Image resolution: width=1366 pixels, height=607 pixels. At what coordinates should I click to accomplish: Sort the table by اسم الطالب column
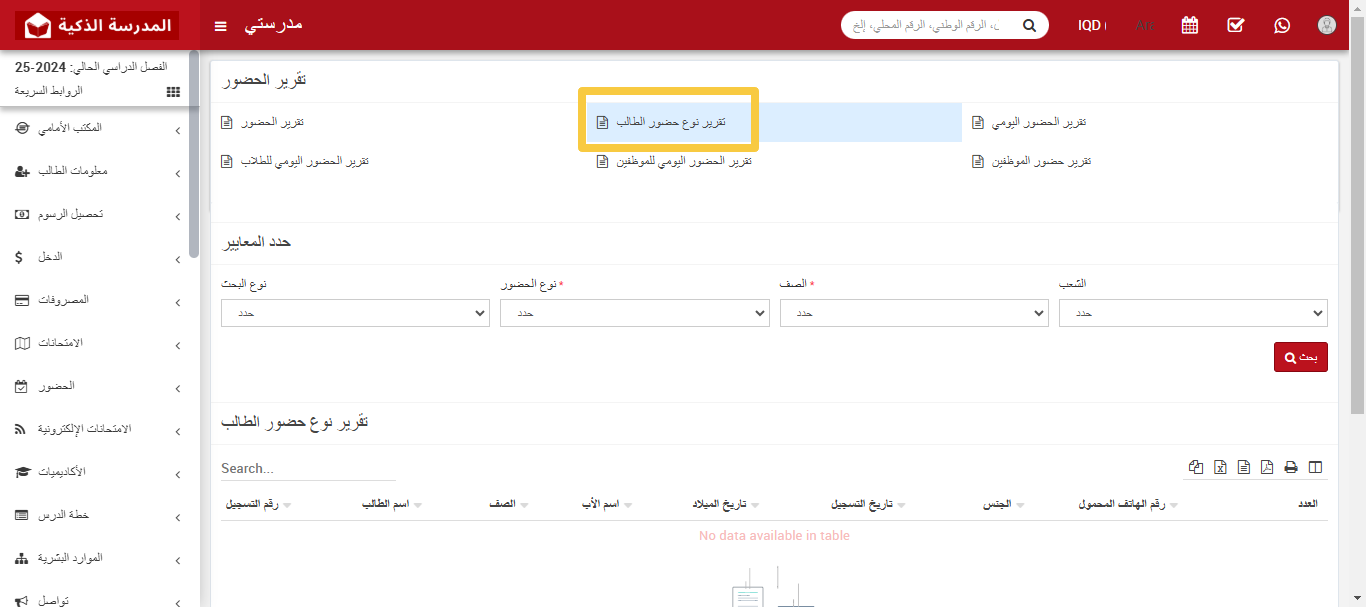pyautogui.click(x=388, y=503)
